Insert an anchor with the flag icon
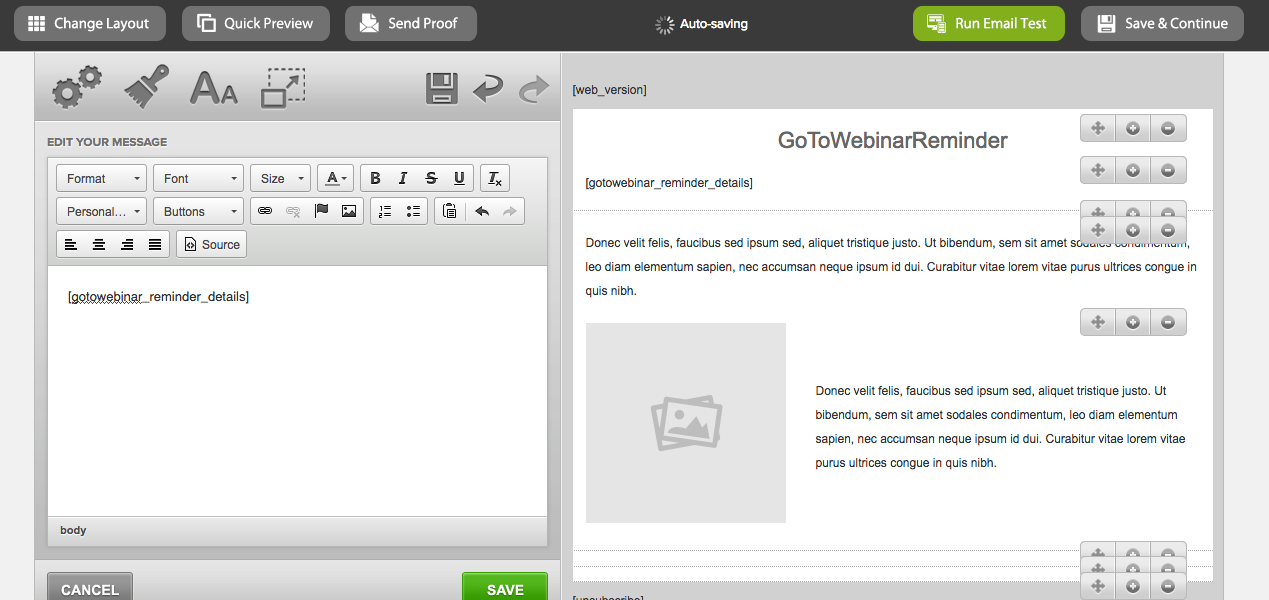This screenshot has width=1269, height=600. coord(321,211)
